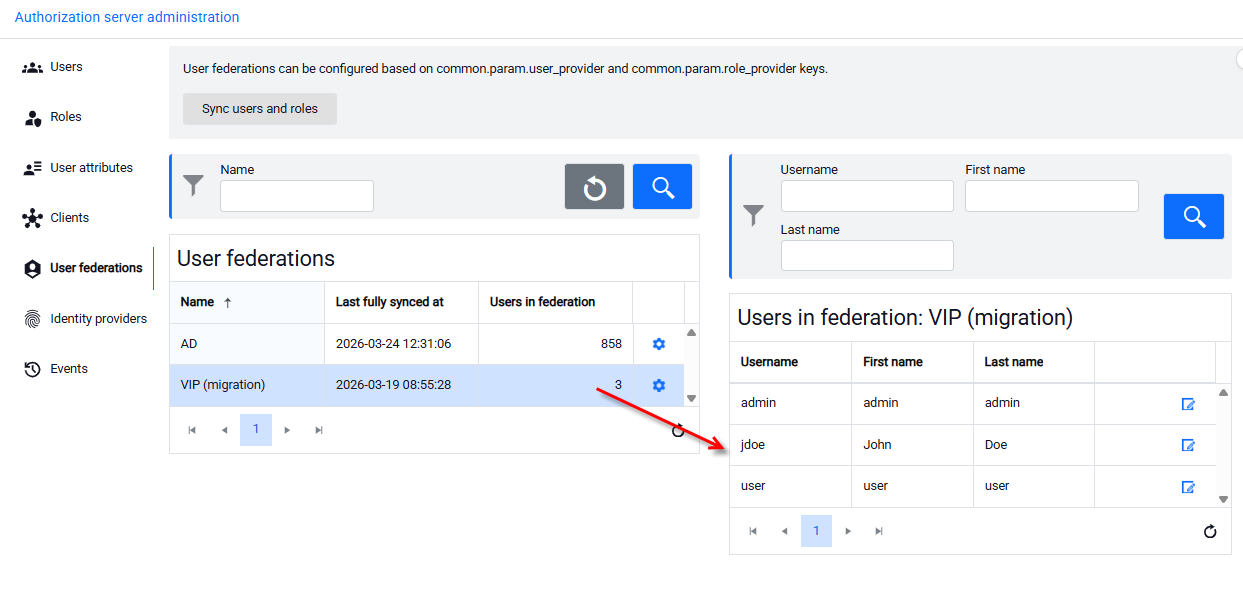Refresh the Users in federation table

pyautogui.click(x=1210, y=531)
